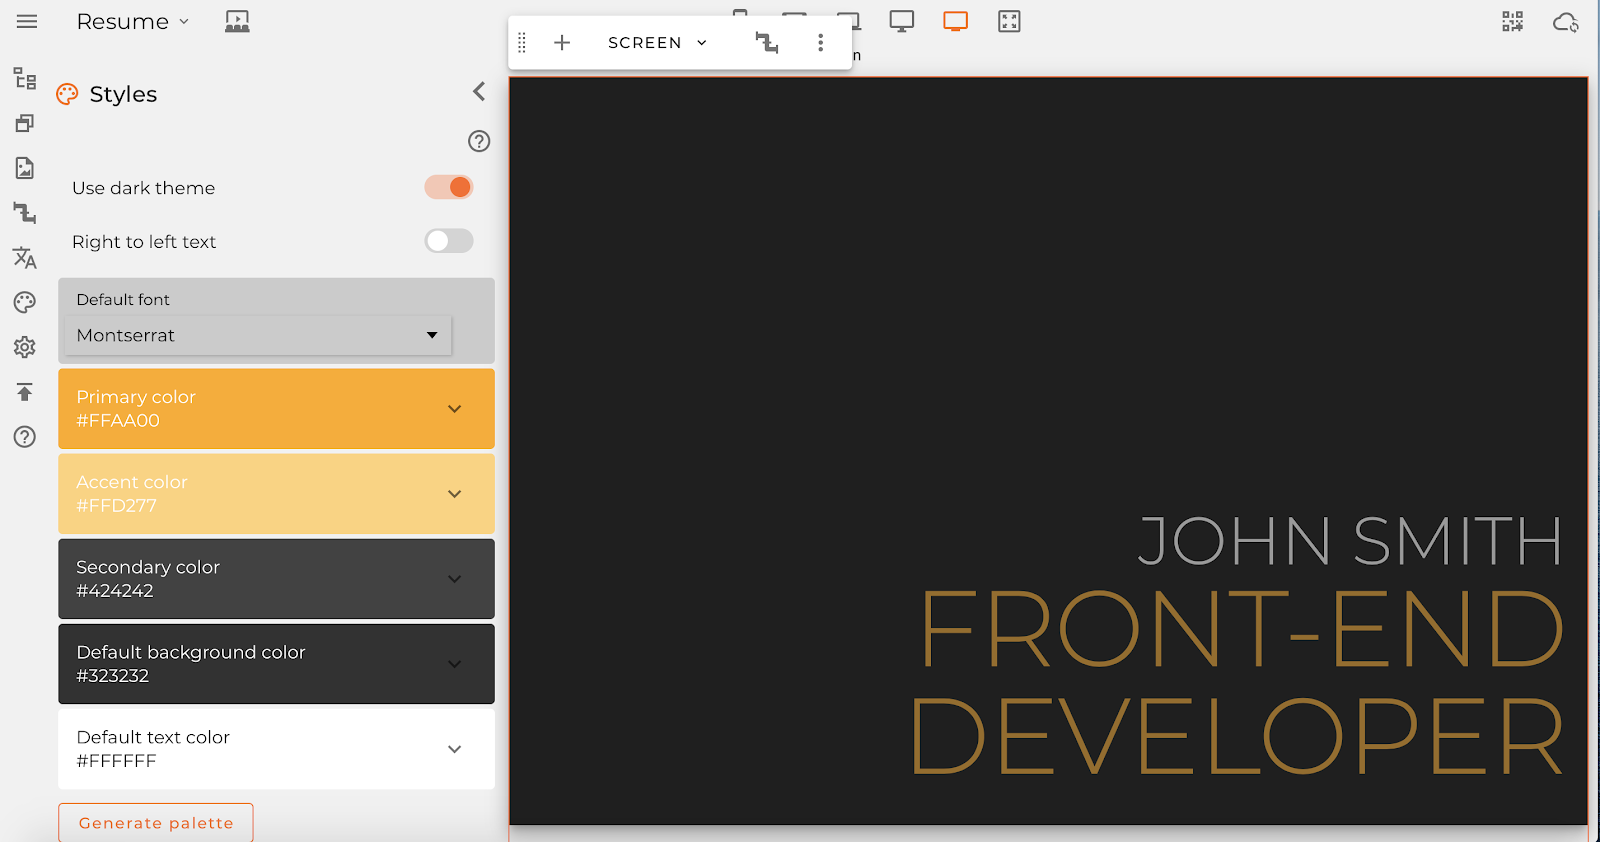Enable the Right to left text switch

pos(449,241)
